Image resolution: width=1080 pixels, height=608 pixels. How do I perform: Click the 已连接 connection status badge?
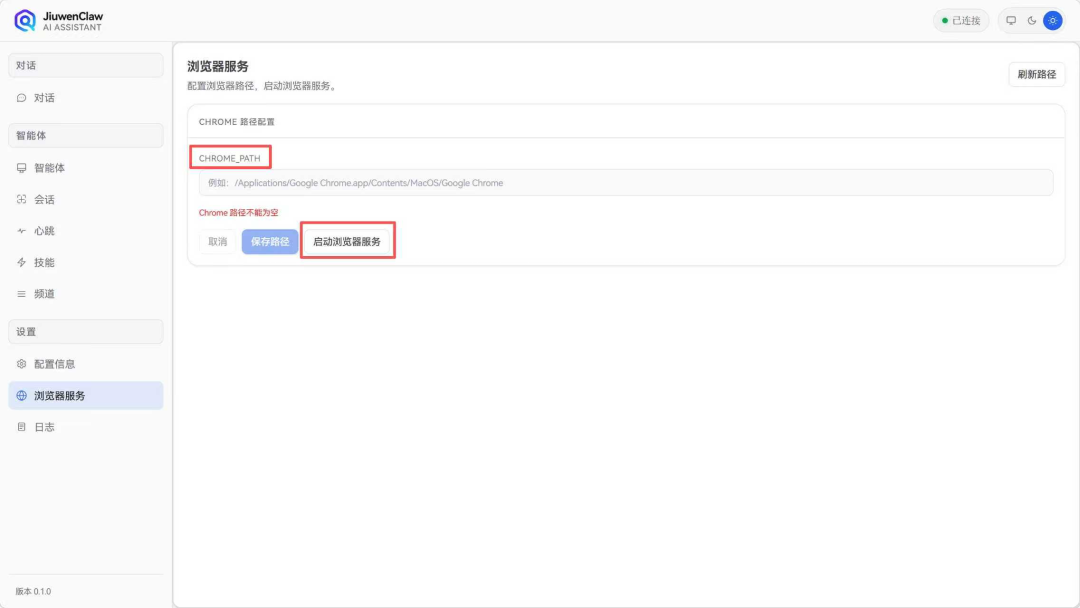(961, 21)
